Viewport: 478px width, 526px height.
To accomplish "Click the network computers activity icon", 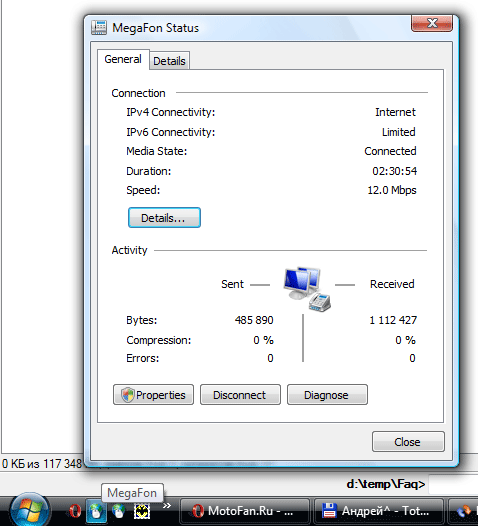I will click(307, 288).
